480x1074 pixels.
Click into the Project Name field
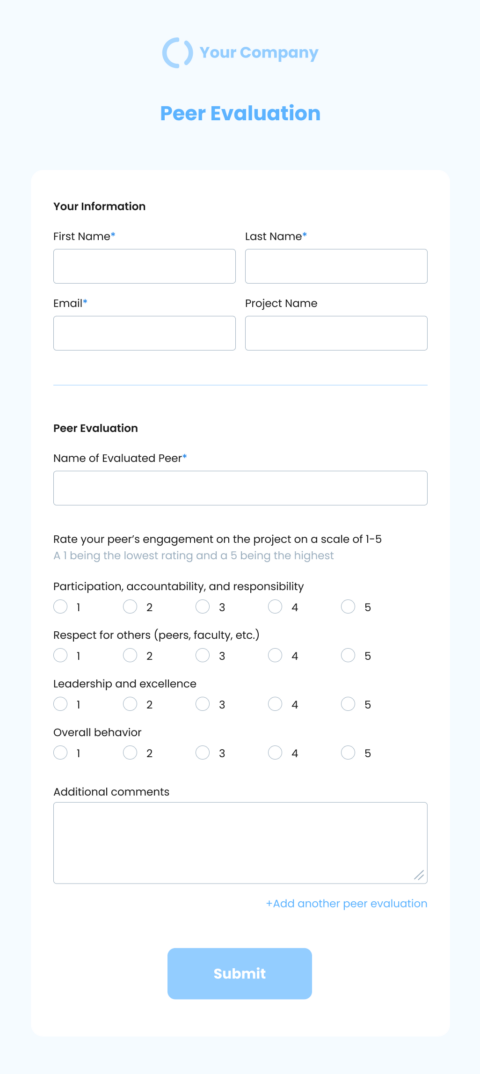[336, 333]
